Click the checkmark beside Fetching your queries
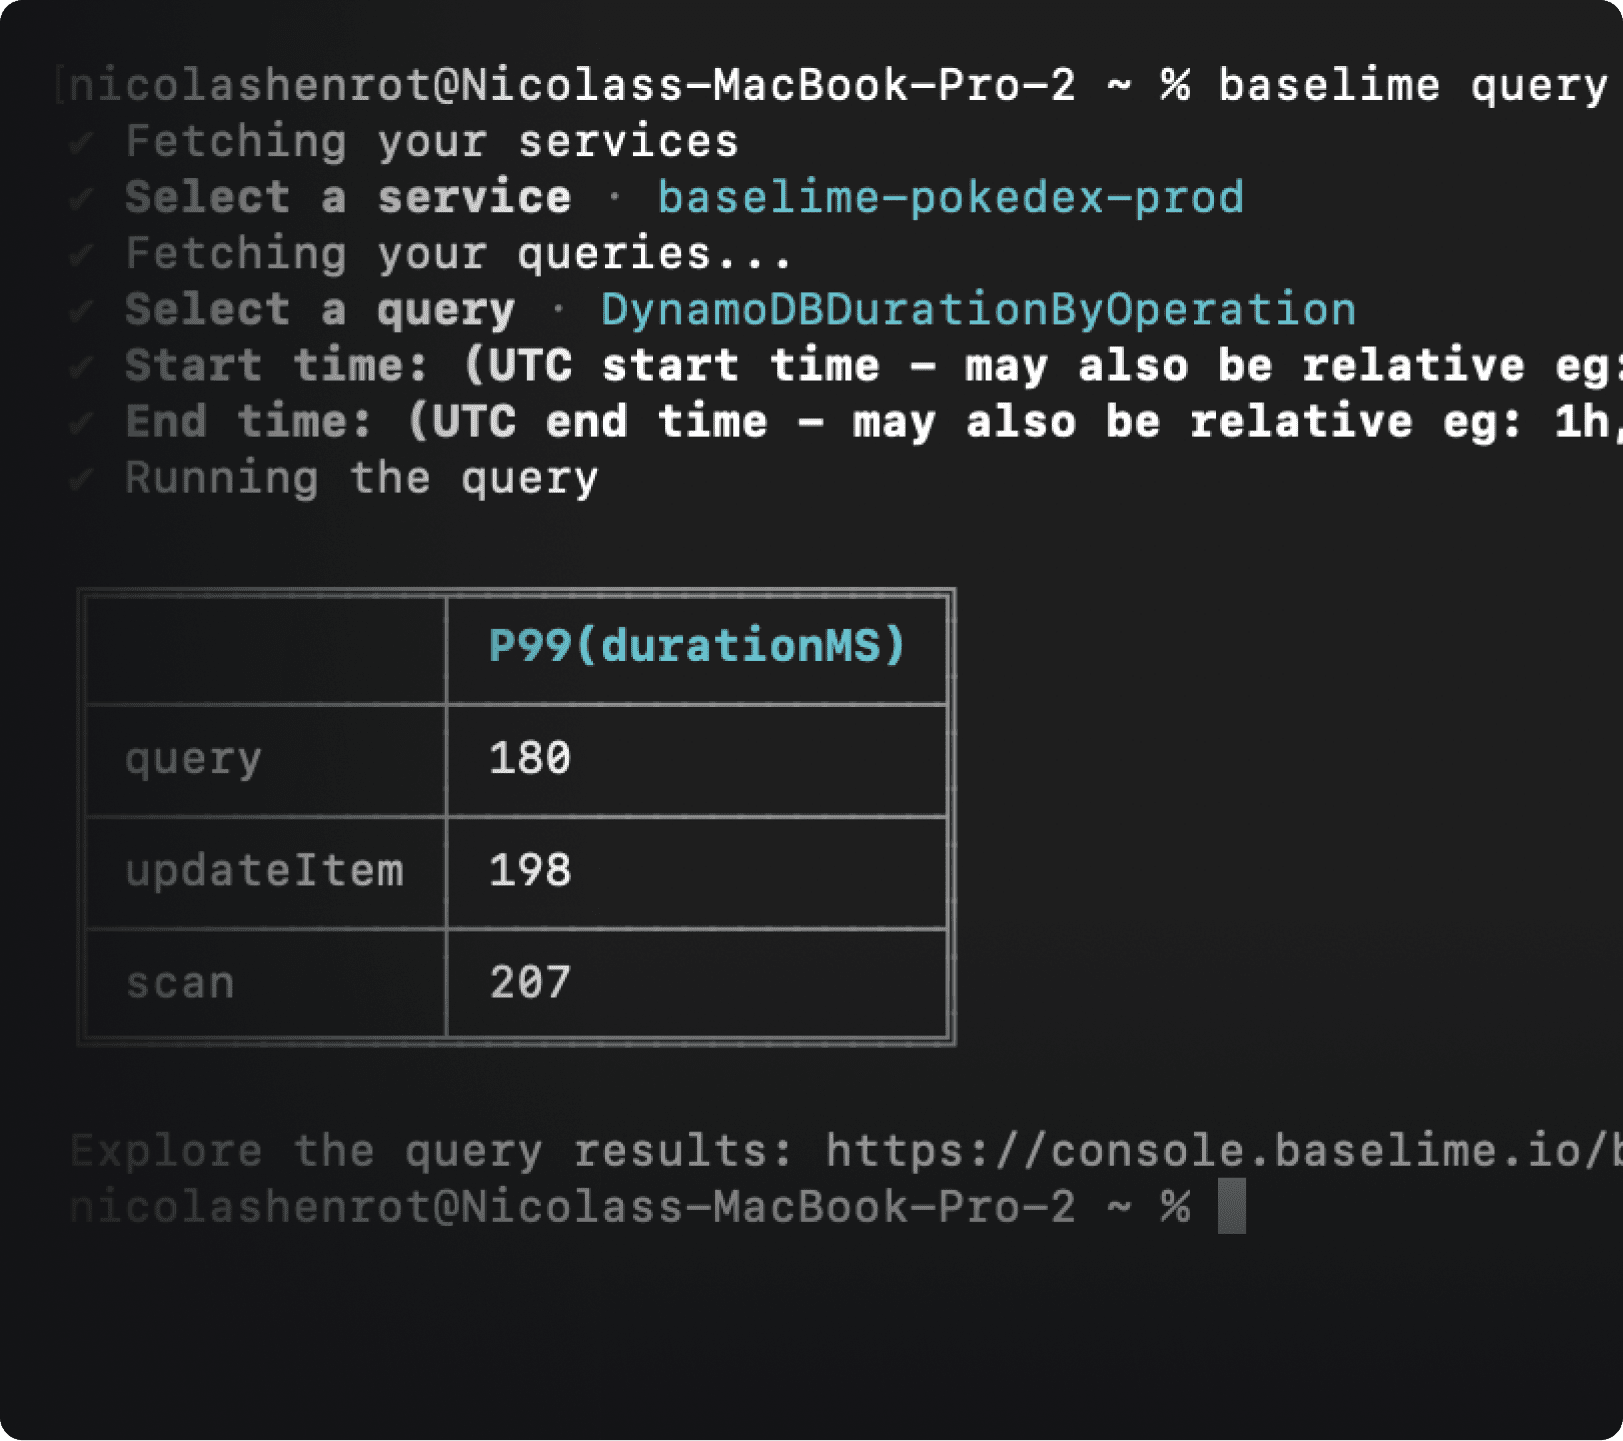Image resolution: width=1623 pixels, height=1441 pixels. click(81, 255)
